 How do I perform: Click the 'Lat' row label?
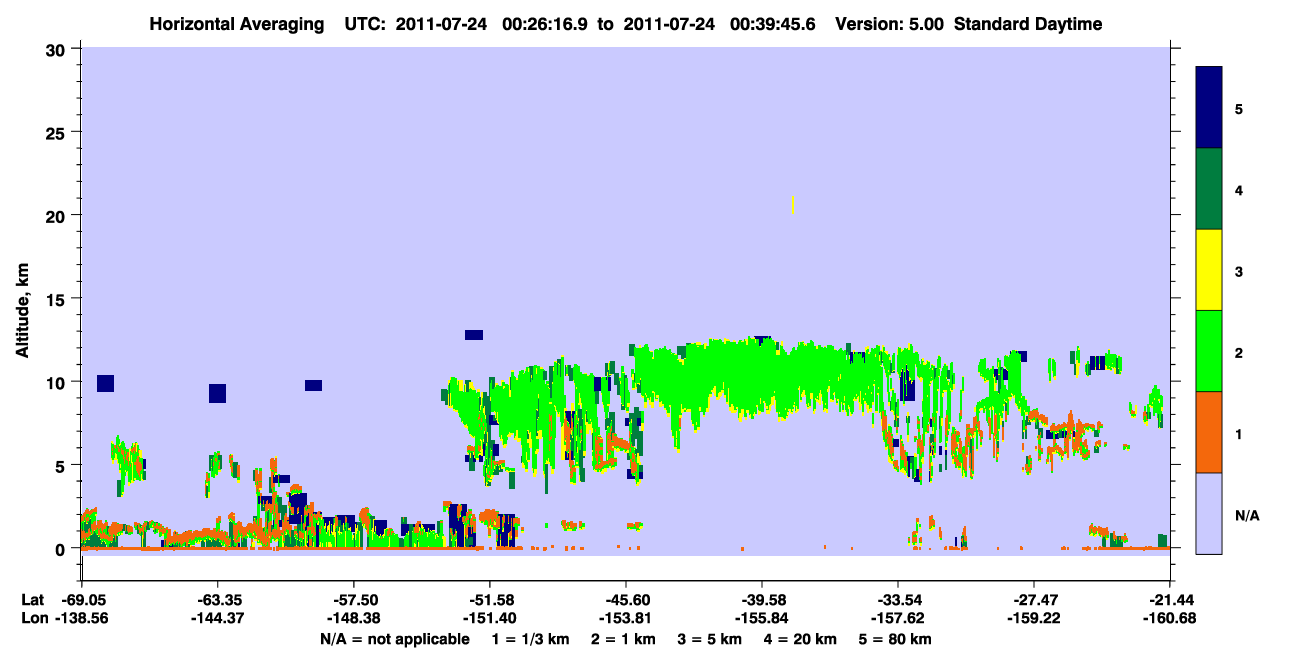32,599
